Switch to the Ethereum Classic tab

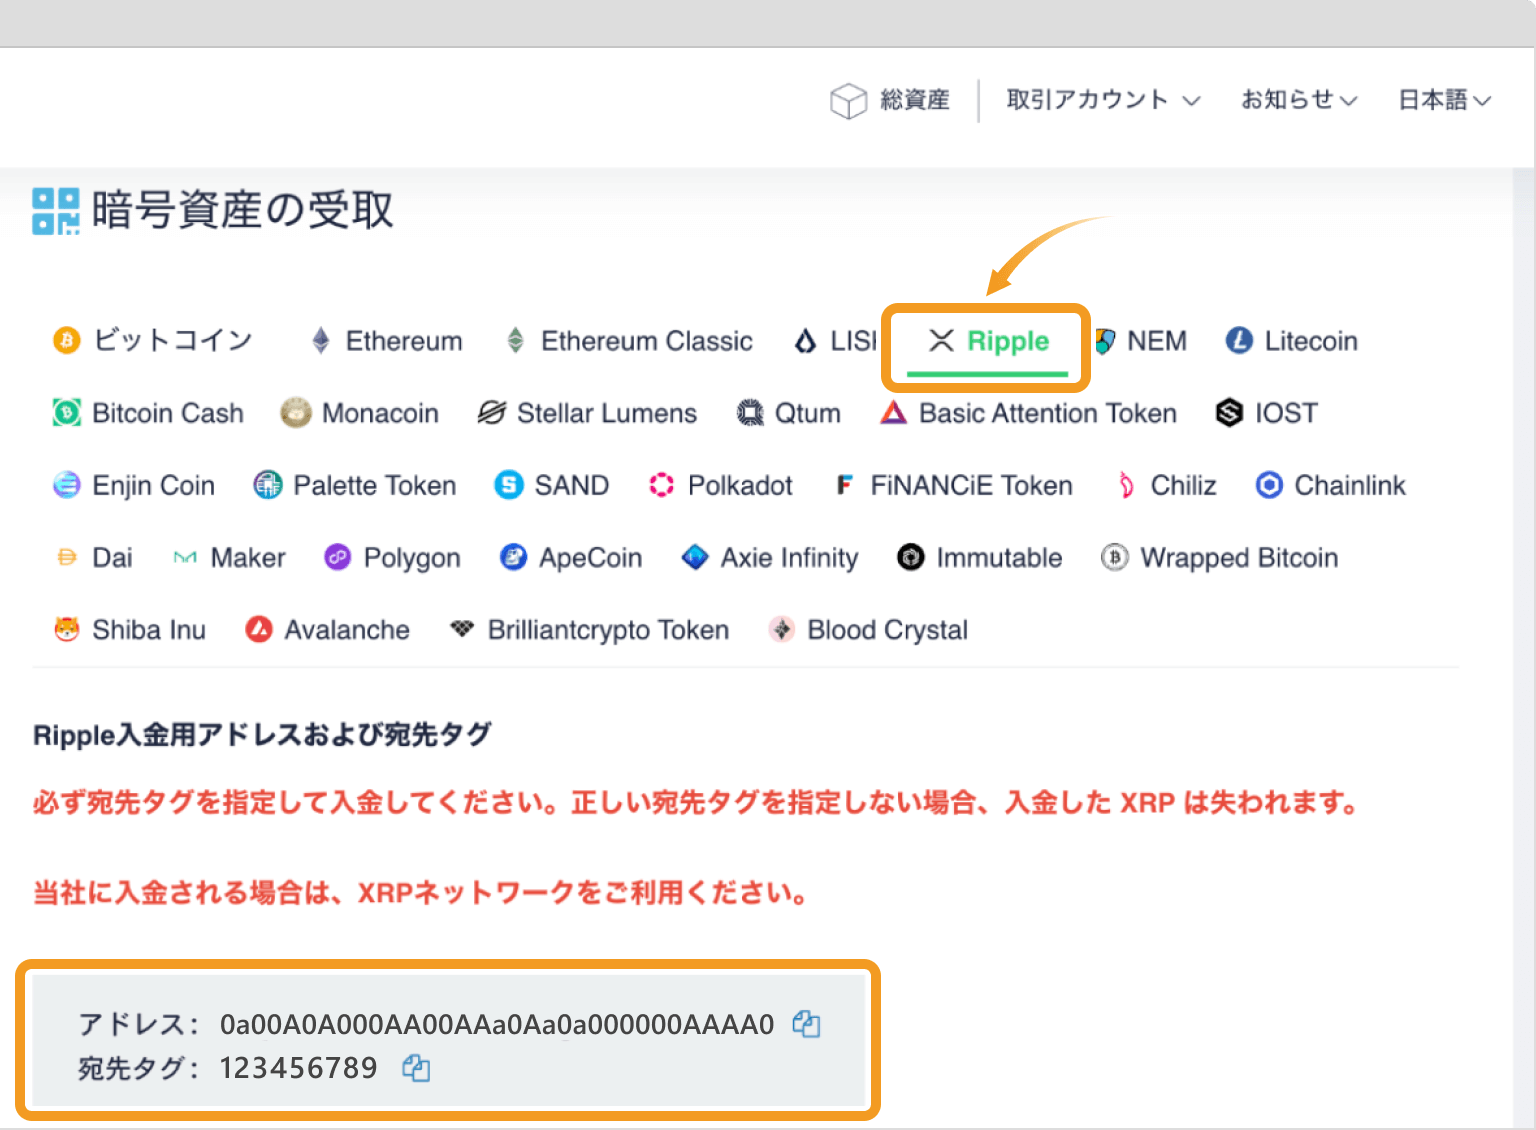click(628, 341)
